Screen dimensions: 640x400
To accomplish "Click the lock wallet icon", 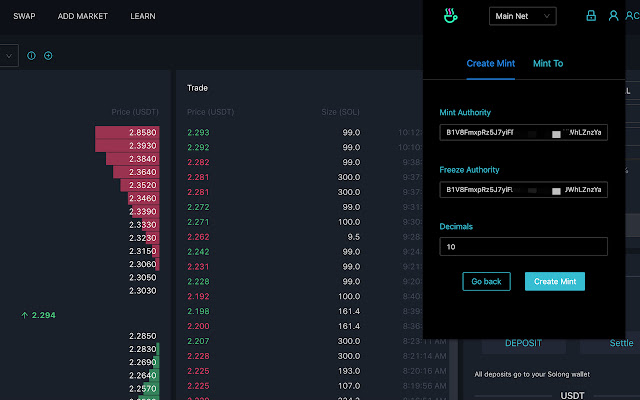I will click(591, 16).
